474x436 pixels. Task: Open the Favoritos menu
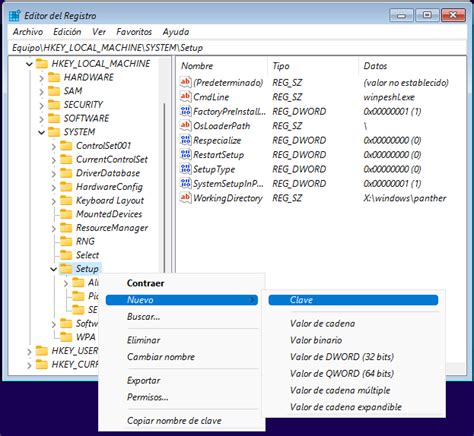click(x=134, y=32)
